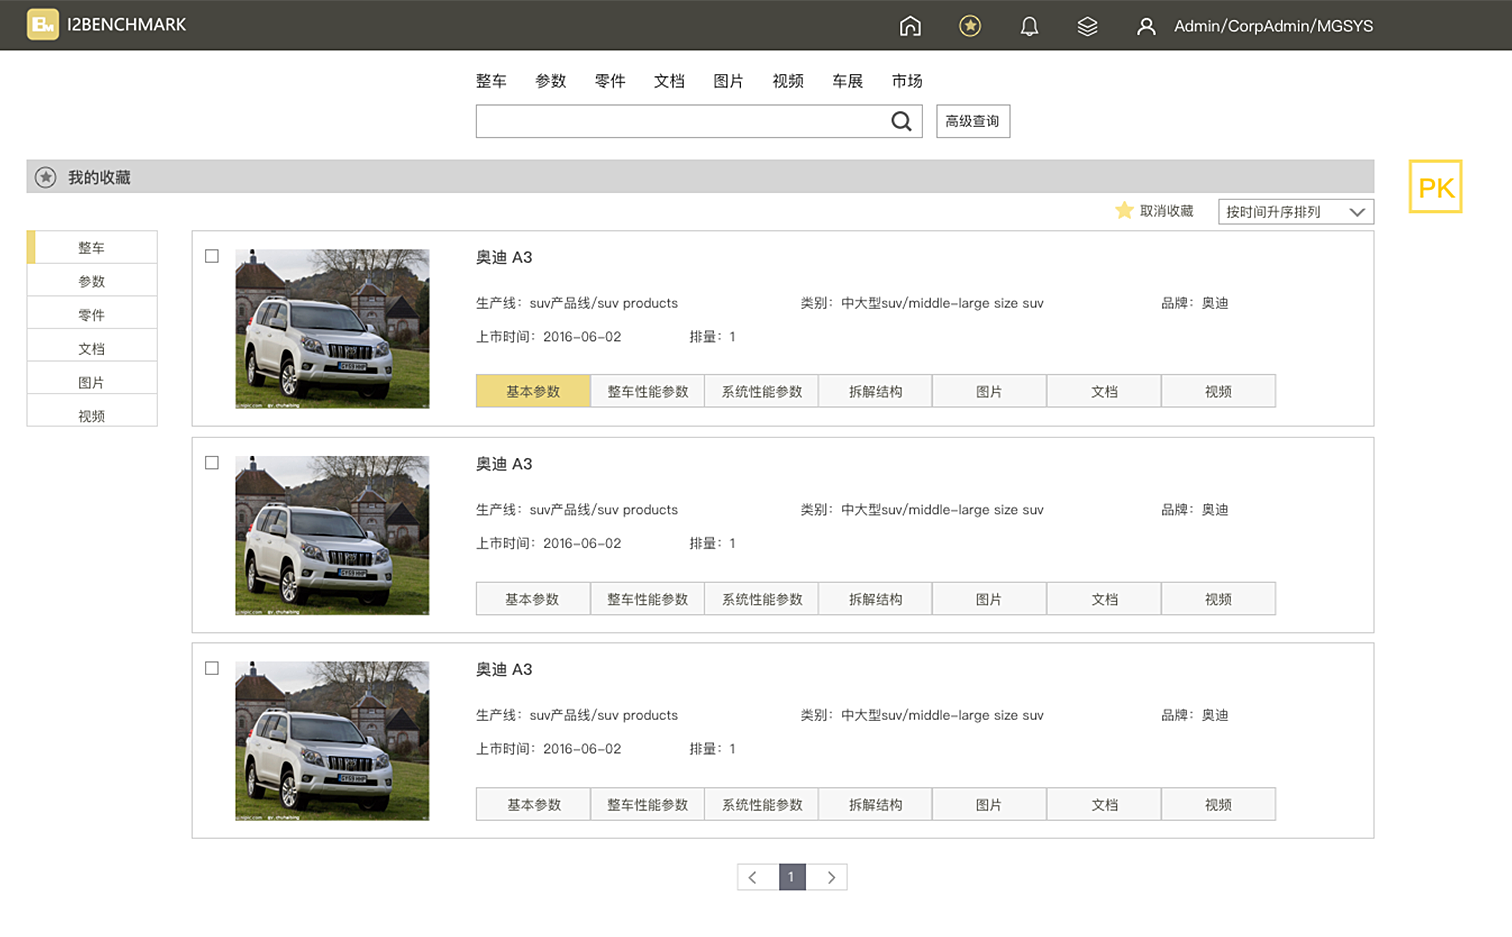Check the third 奥迪 A3 card checkbox

tap(212, 668)
